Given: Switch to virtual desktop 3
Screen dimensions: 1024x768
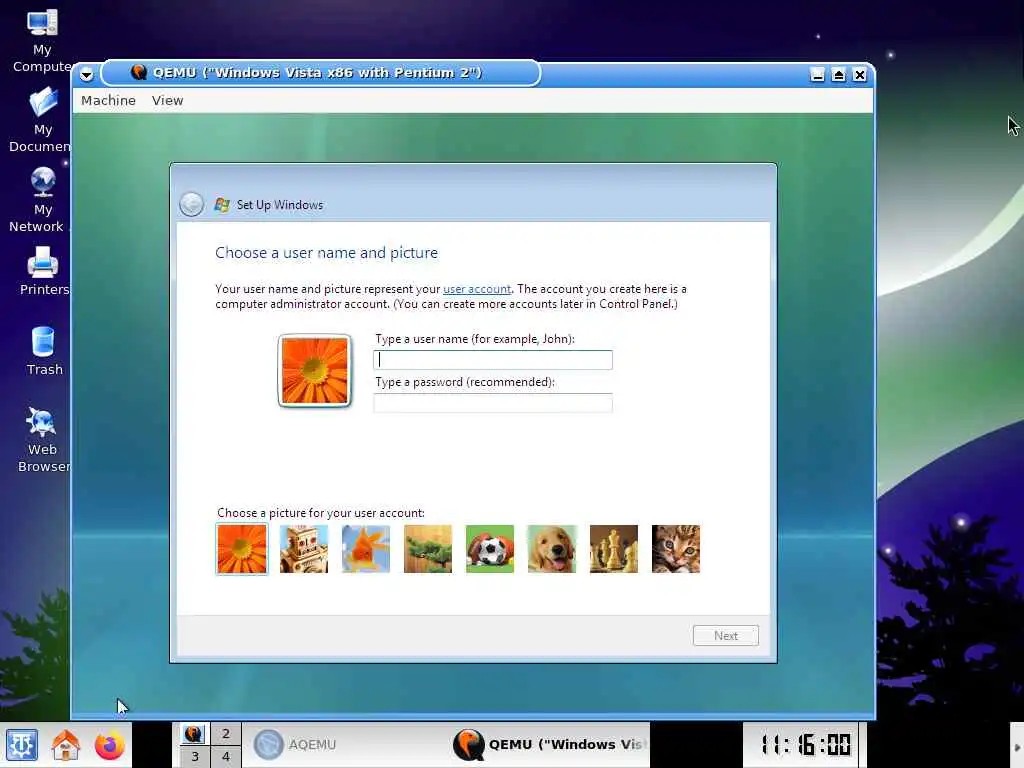Looking at the screenshot, I should (195, 756).
